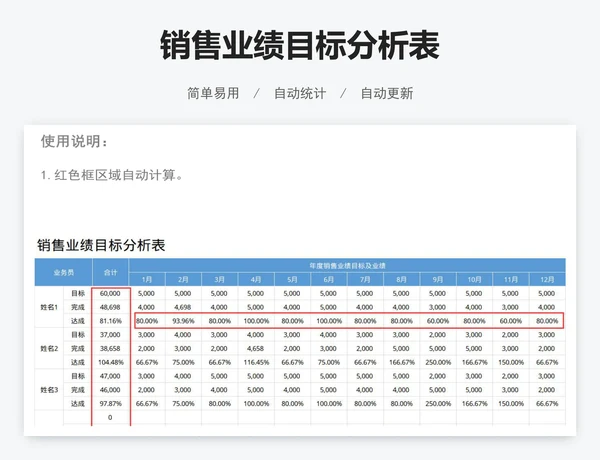600x460 pixels.
Task: Click the 姓名2 salesperson cell
Action: coord(49,348)
